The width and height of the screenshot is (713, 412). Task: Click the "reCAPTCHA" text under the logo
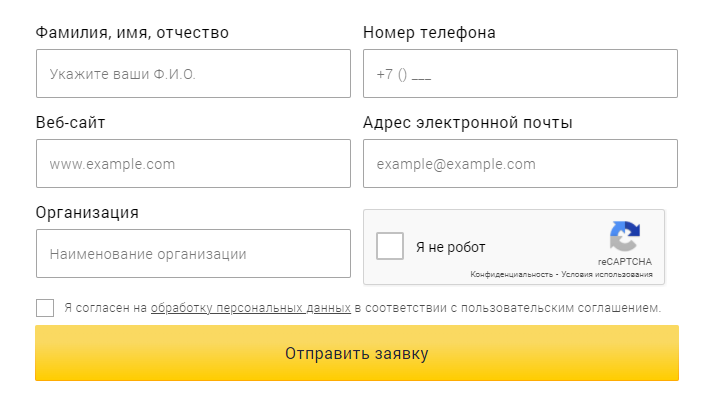pos(625,261)
